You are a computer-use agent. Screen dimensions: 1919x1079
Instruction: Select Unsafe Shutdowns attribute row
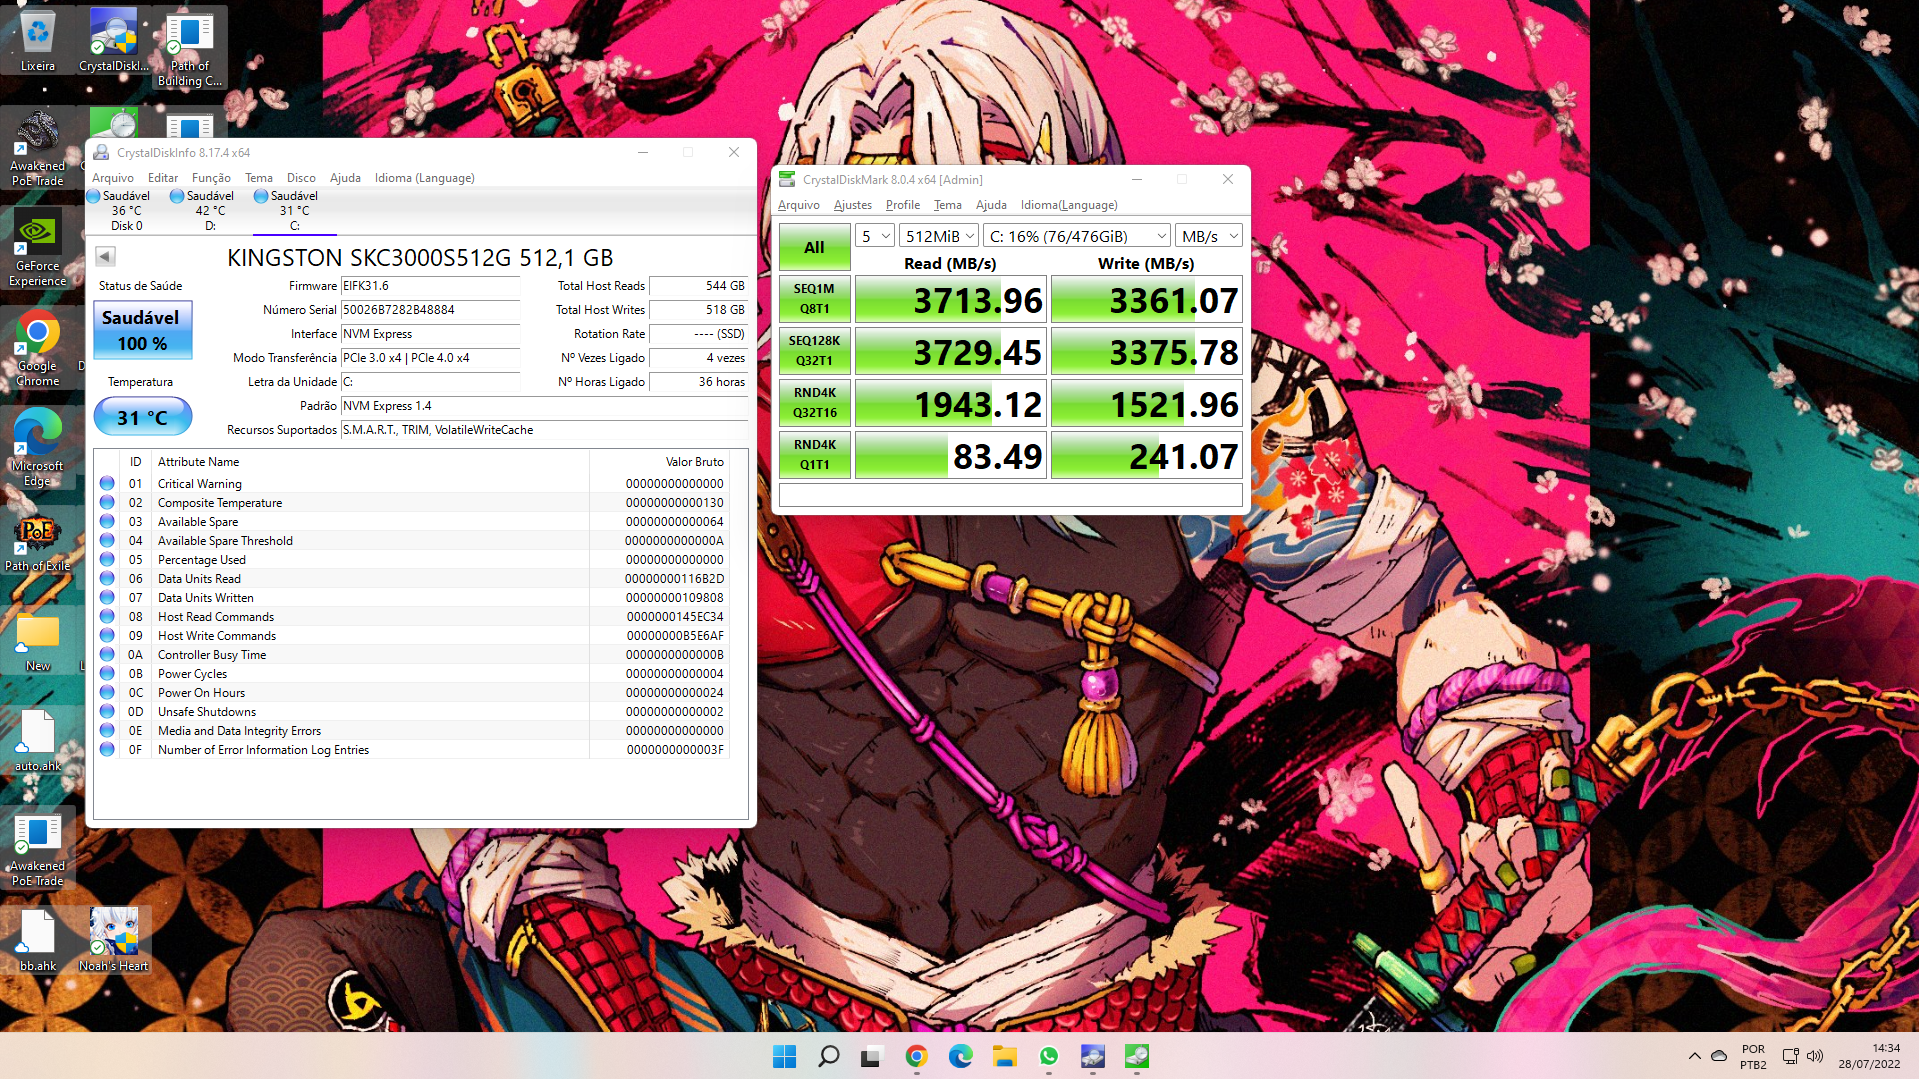[x=413, y=712]
